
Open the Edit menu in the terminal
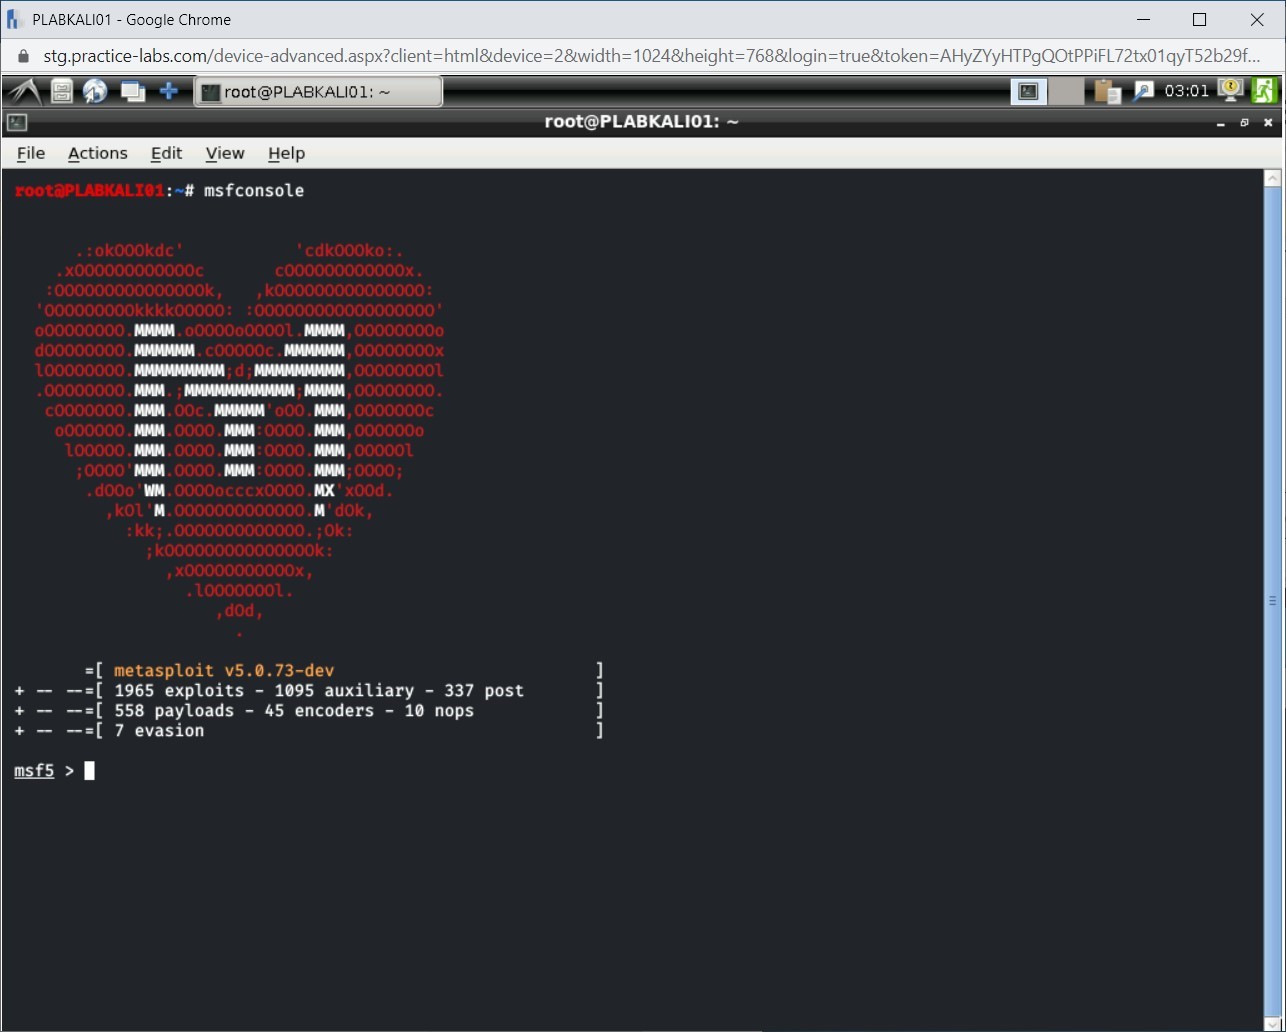(166, 153)
